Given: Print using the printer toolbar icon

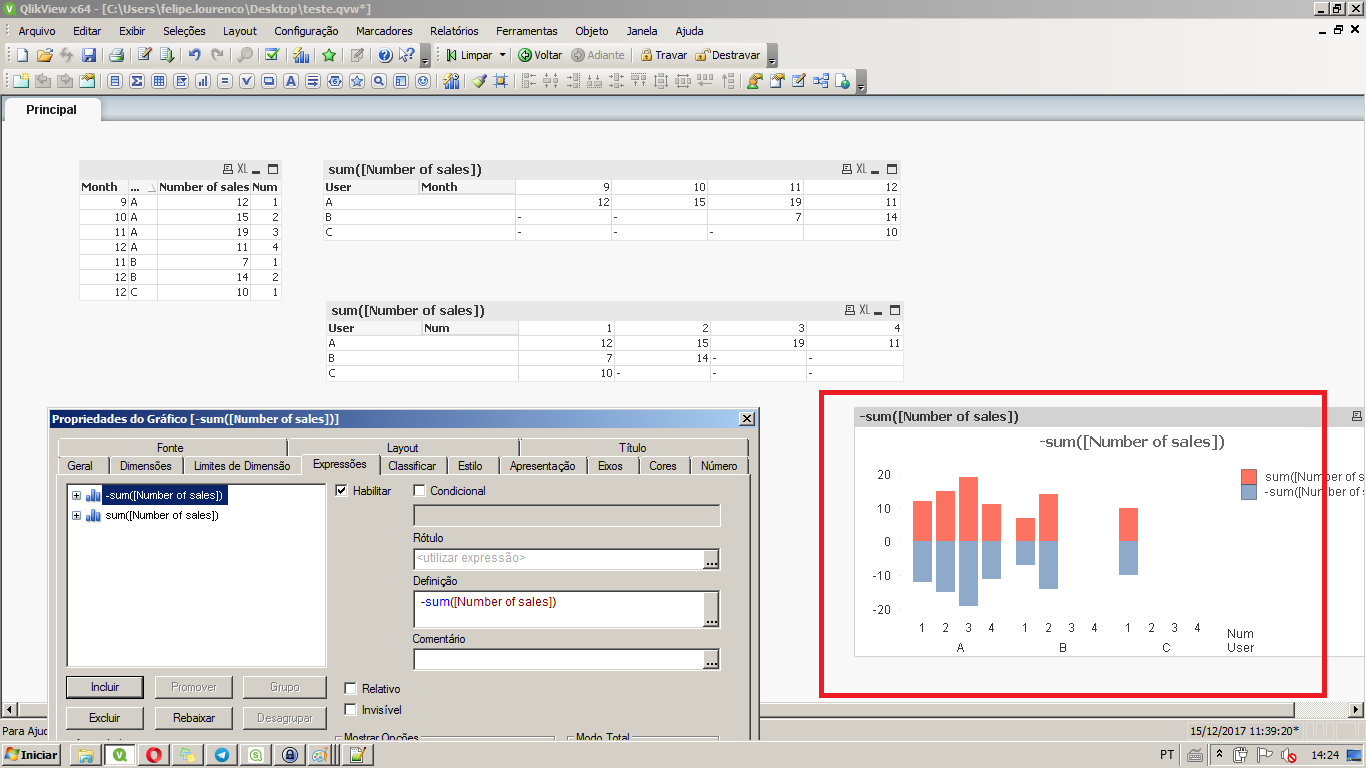Looking at the screenshot, I should coord(116,55).
